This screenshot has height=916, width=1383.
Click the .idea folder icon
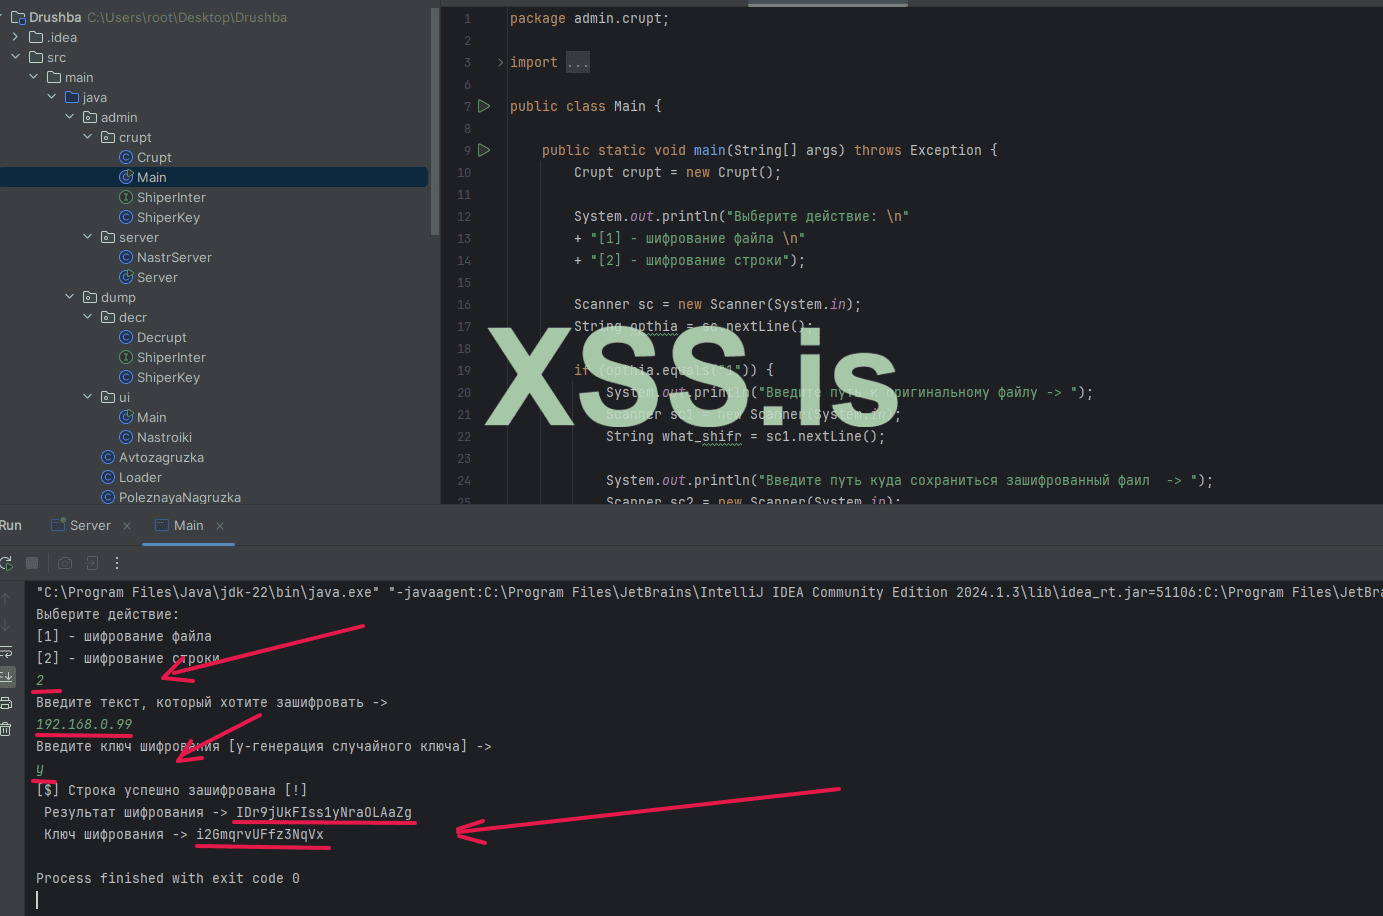(36, 37)
